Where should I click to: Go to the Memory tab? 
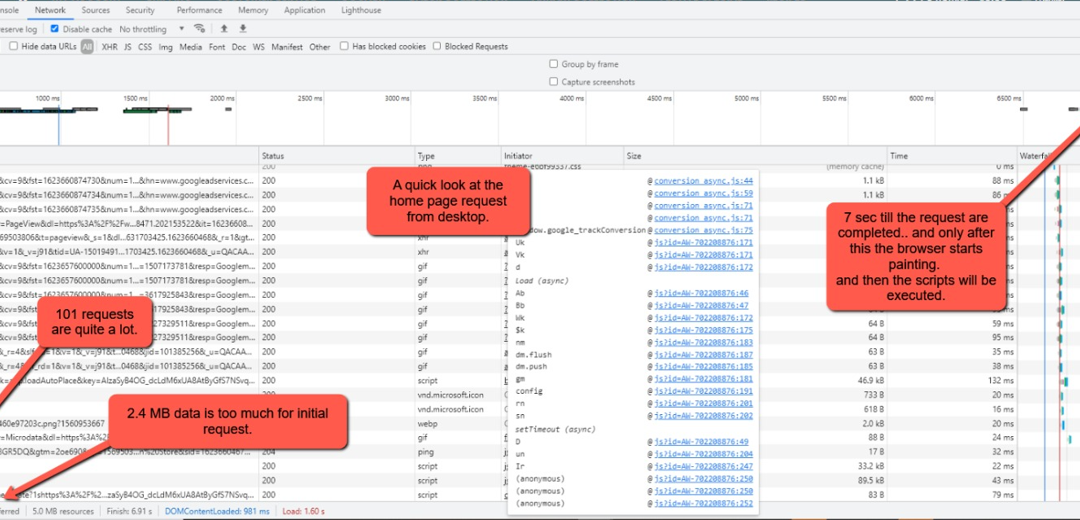click(253, 10)
